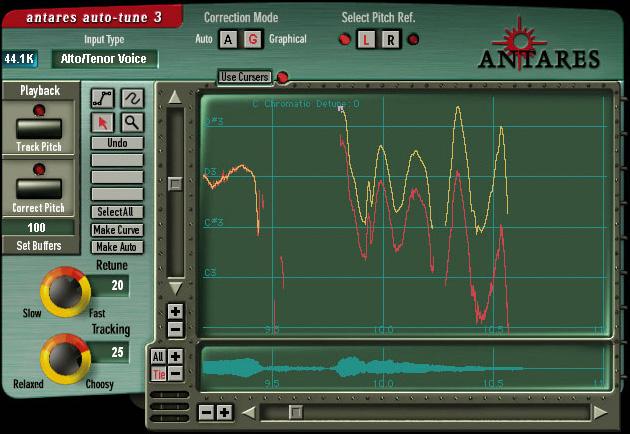Toggle Use Cursors
This screenshot has height=434, width=630.
(x=244, y=77)
